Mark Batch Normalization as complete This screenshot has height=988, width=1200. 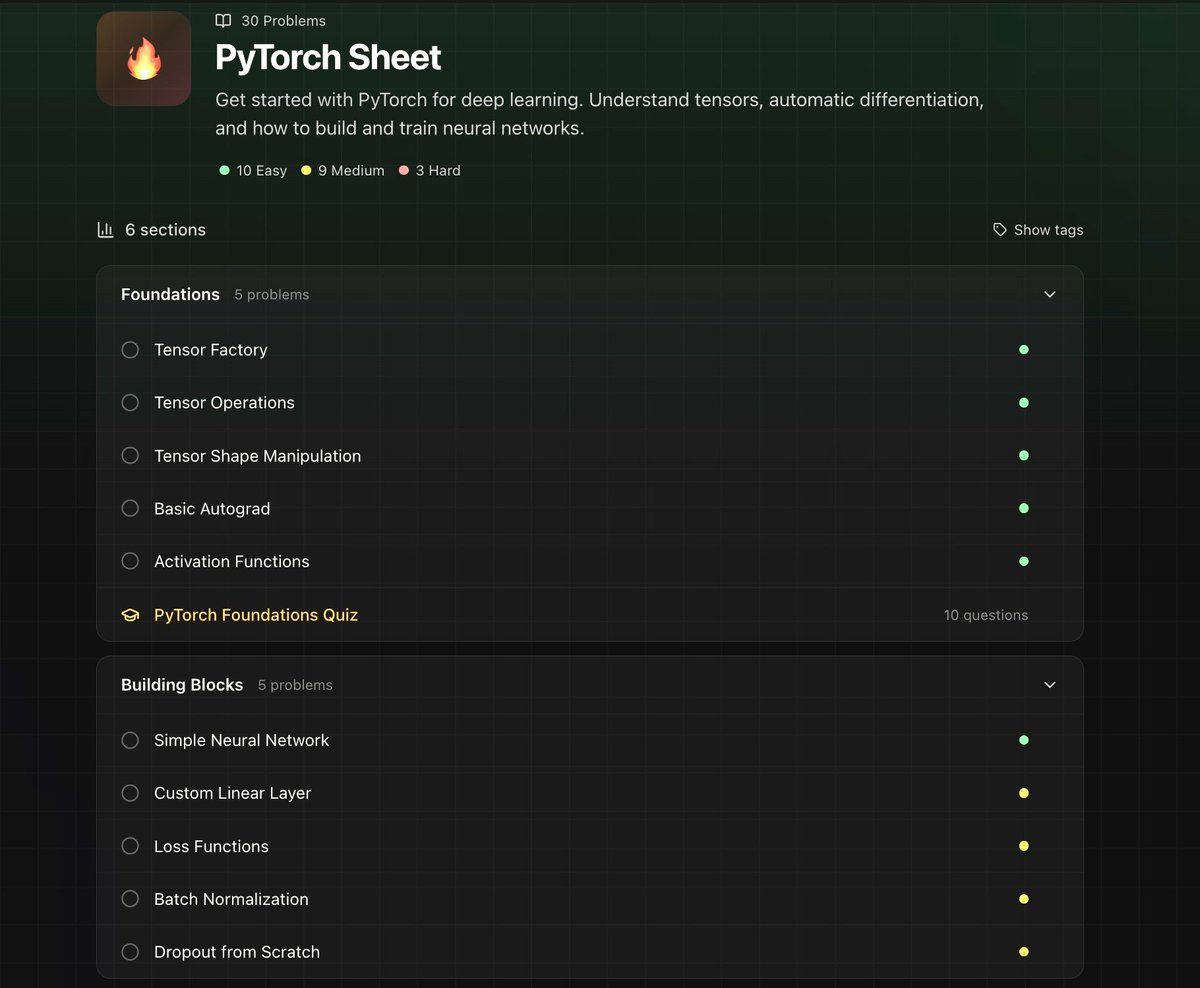point(130,900)
